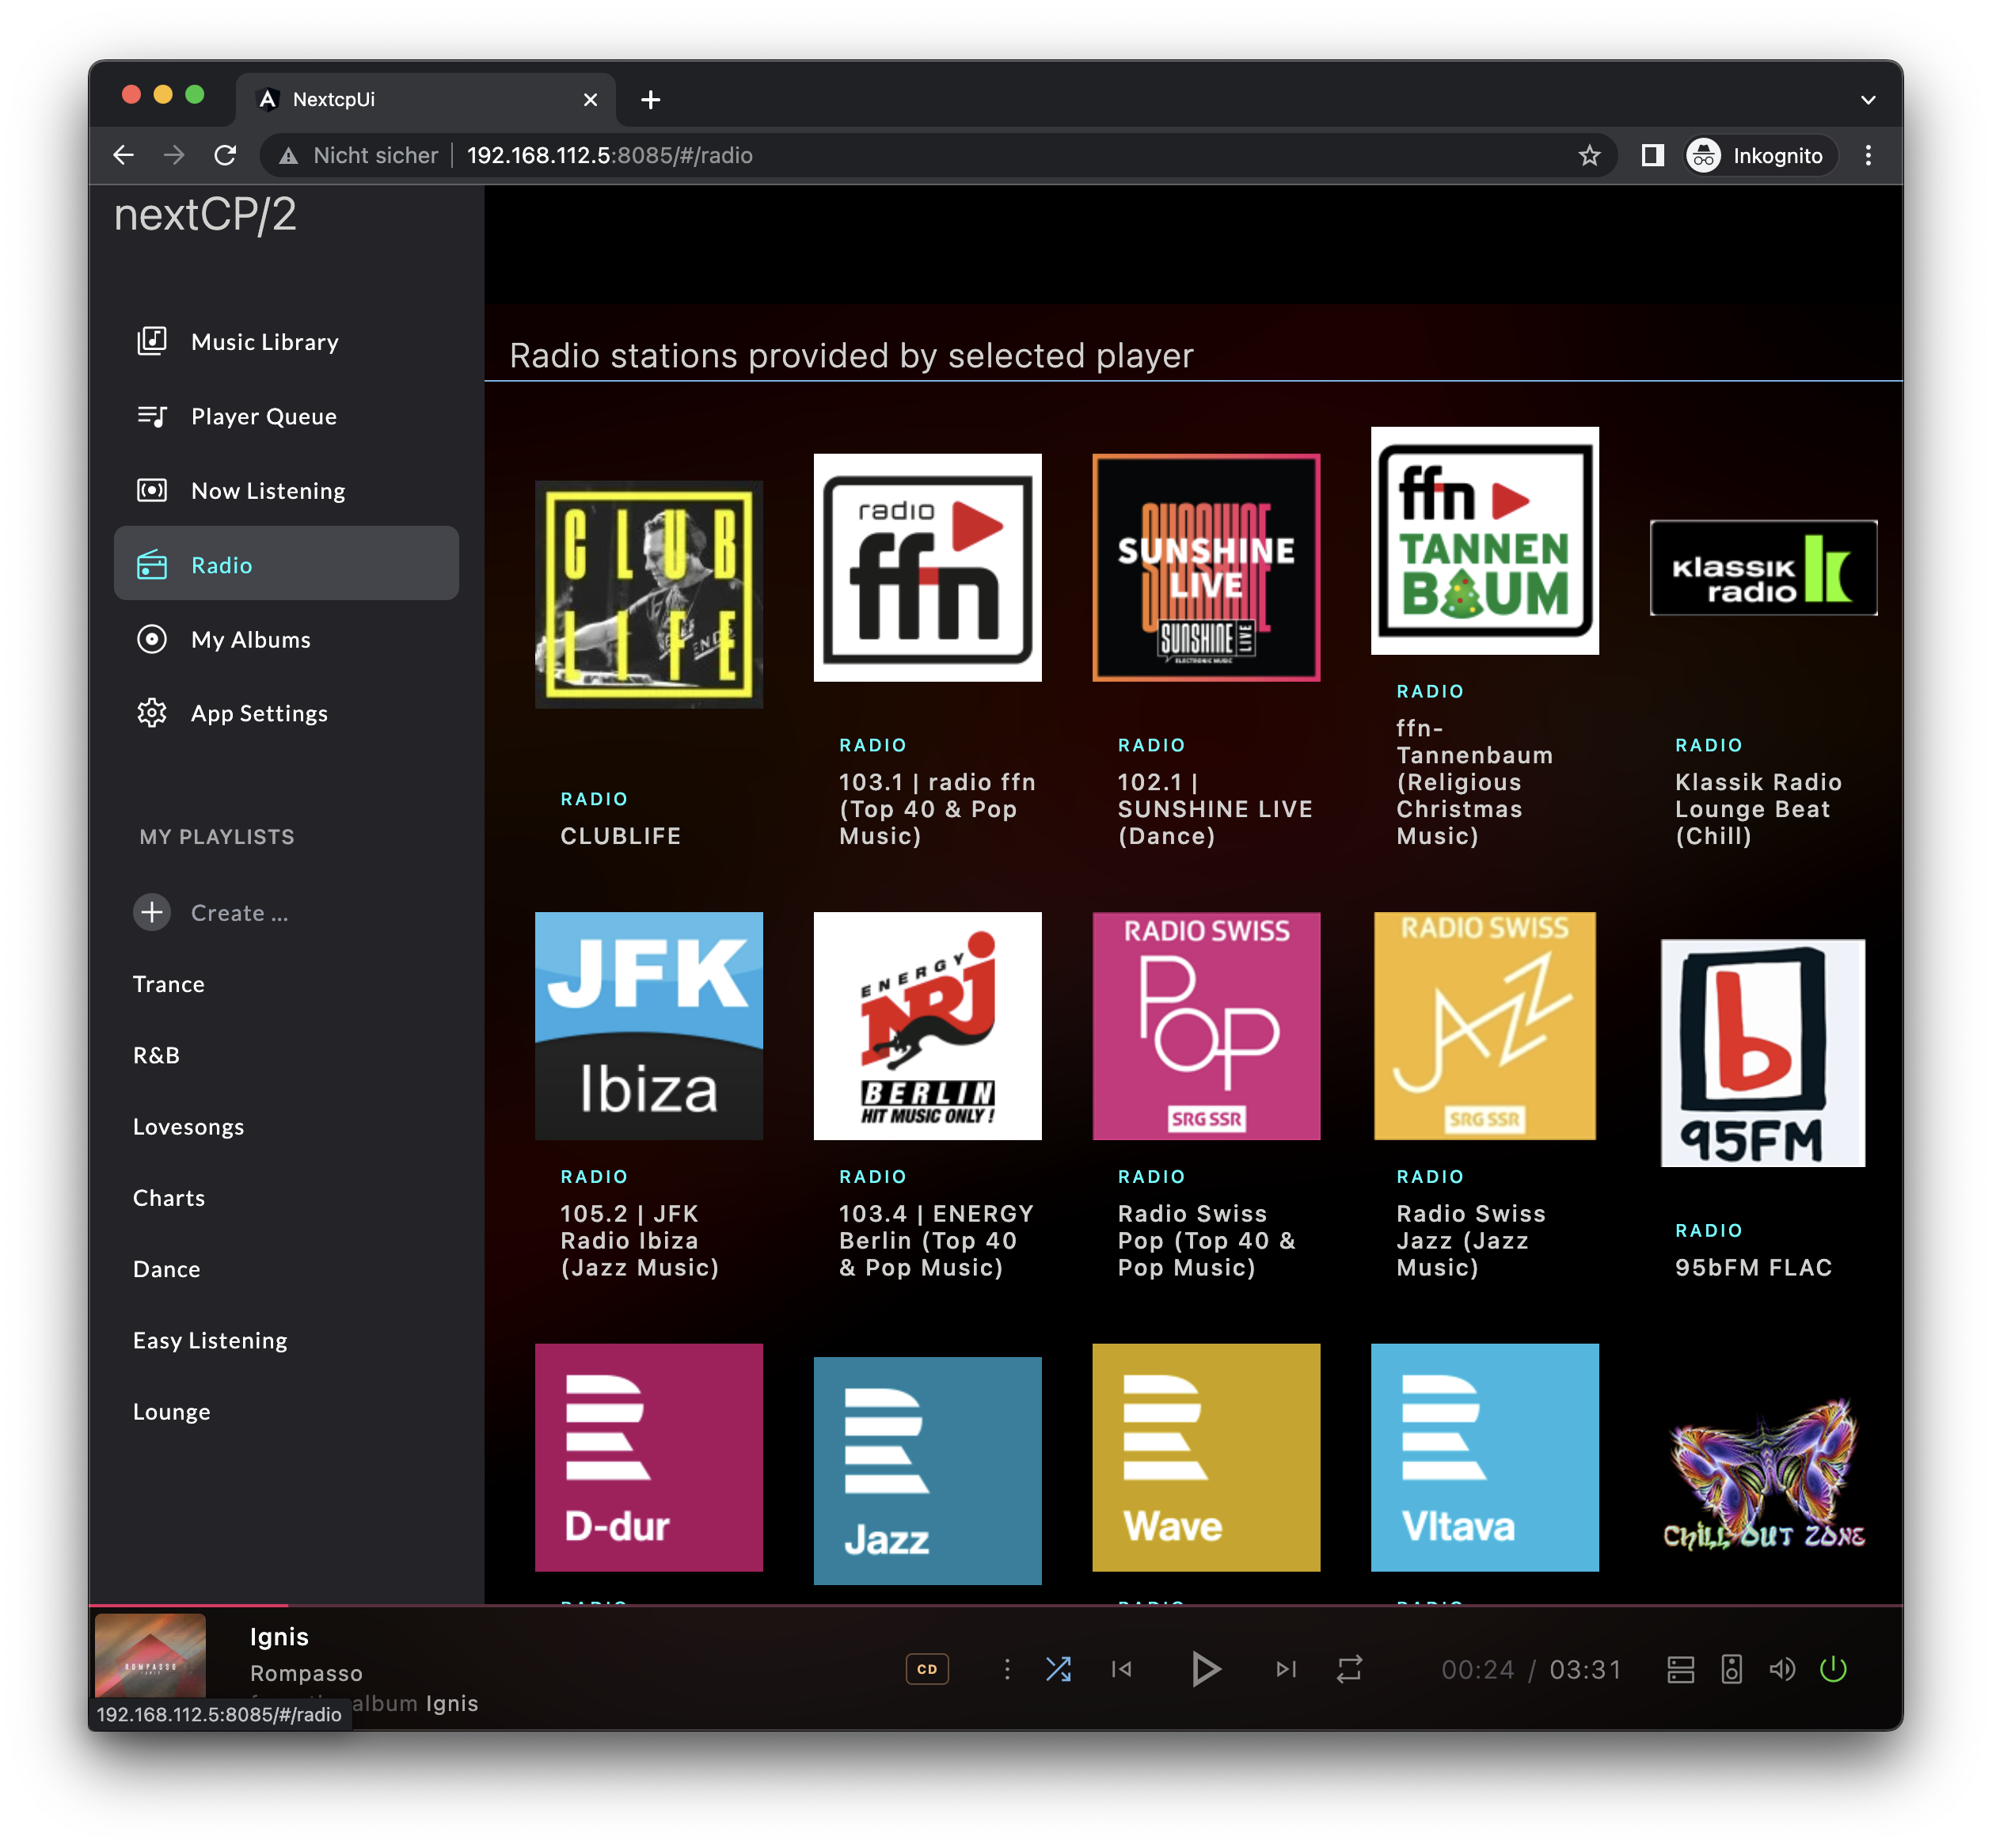Click the Now Listening speaker icon
The width and height of the screenshot is (1992, 1848).
[152, 490]
